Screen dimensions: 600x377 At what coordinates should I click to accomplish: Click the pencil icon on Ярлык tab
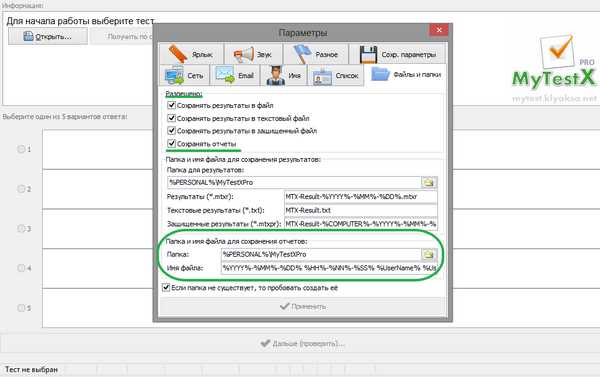pyautogui.click(x=178, y=54)
